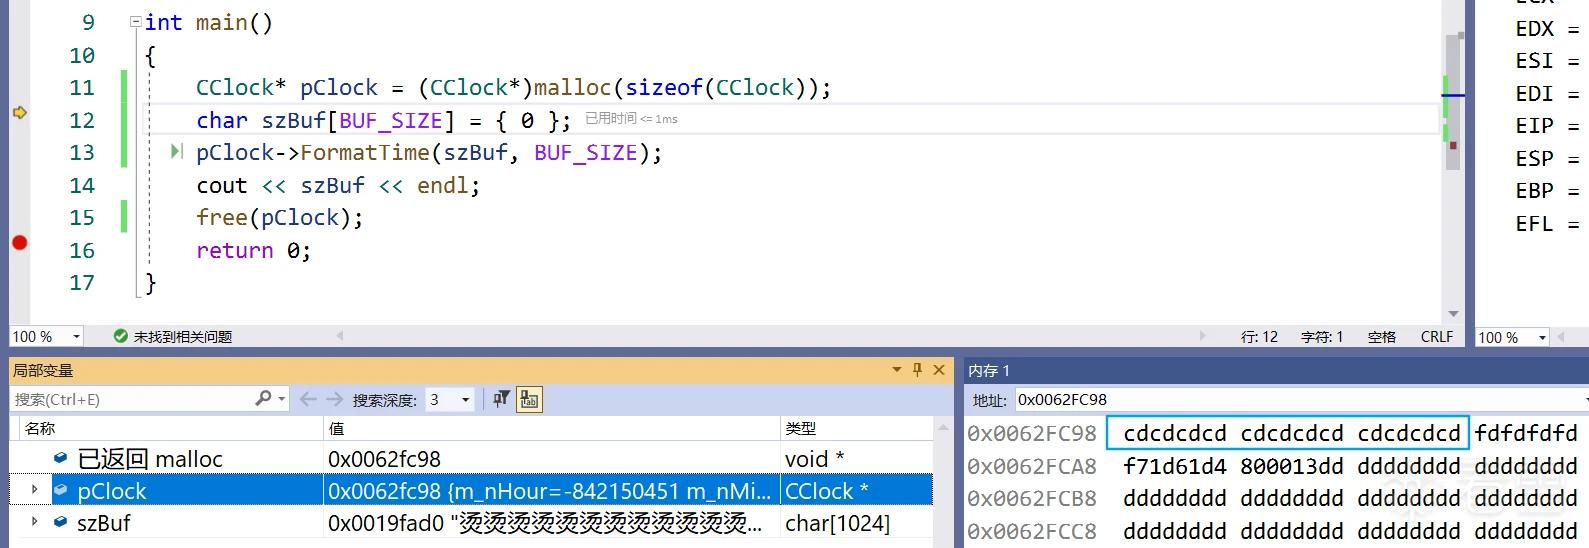Image resolution: width=1589 pixels, height=548 pixels.
Task: Click the search magnifier in the Locals panel
Action: tap(264, 399)
